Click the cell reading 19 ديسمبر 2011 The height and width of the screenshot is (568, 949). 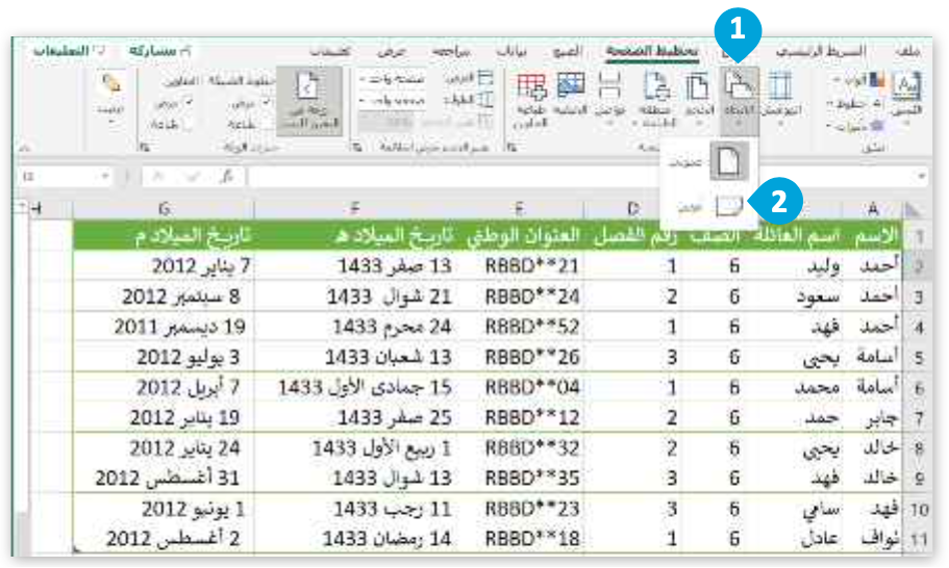[163, 327]
